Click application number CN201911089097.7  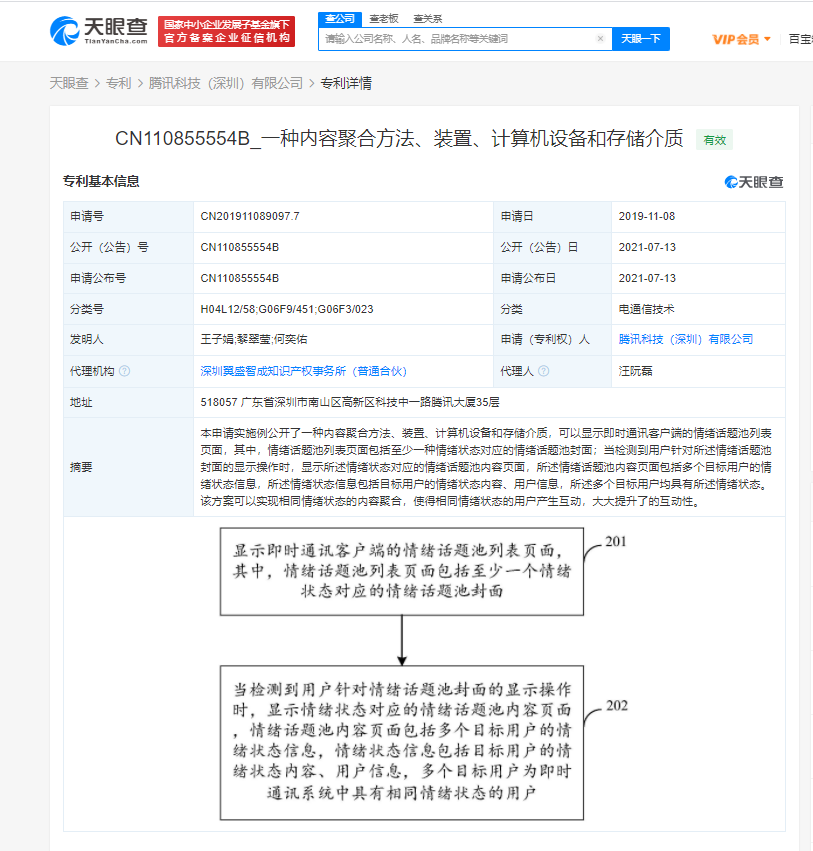point(250,217)
